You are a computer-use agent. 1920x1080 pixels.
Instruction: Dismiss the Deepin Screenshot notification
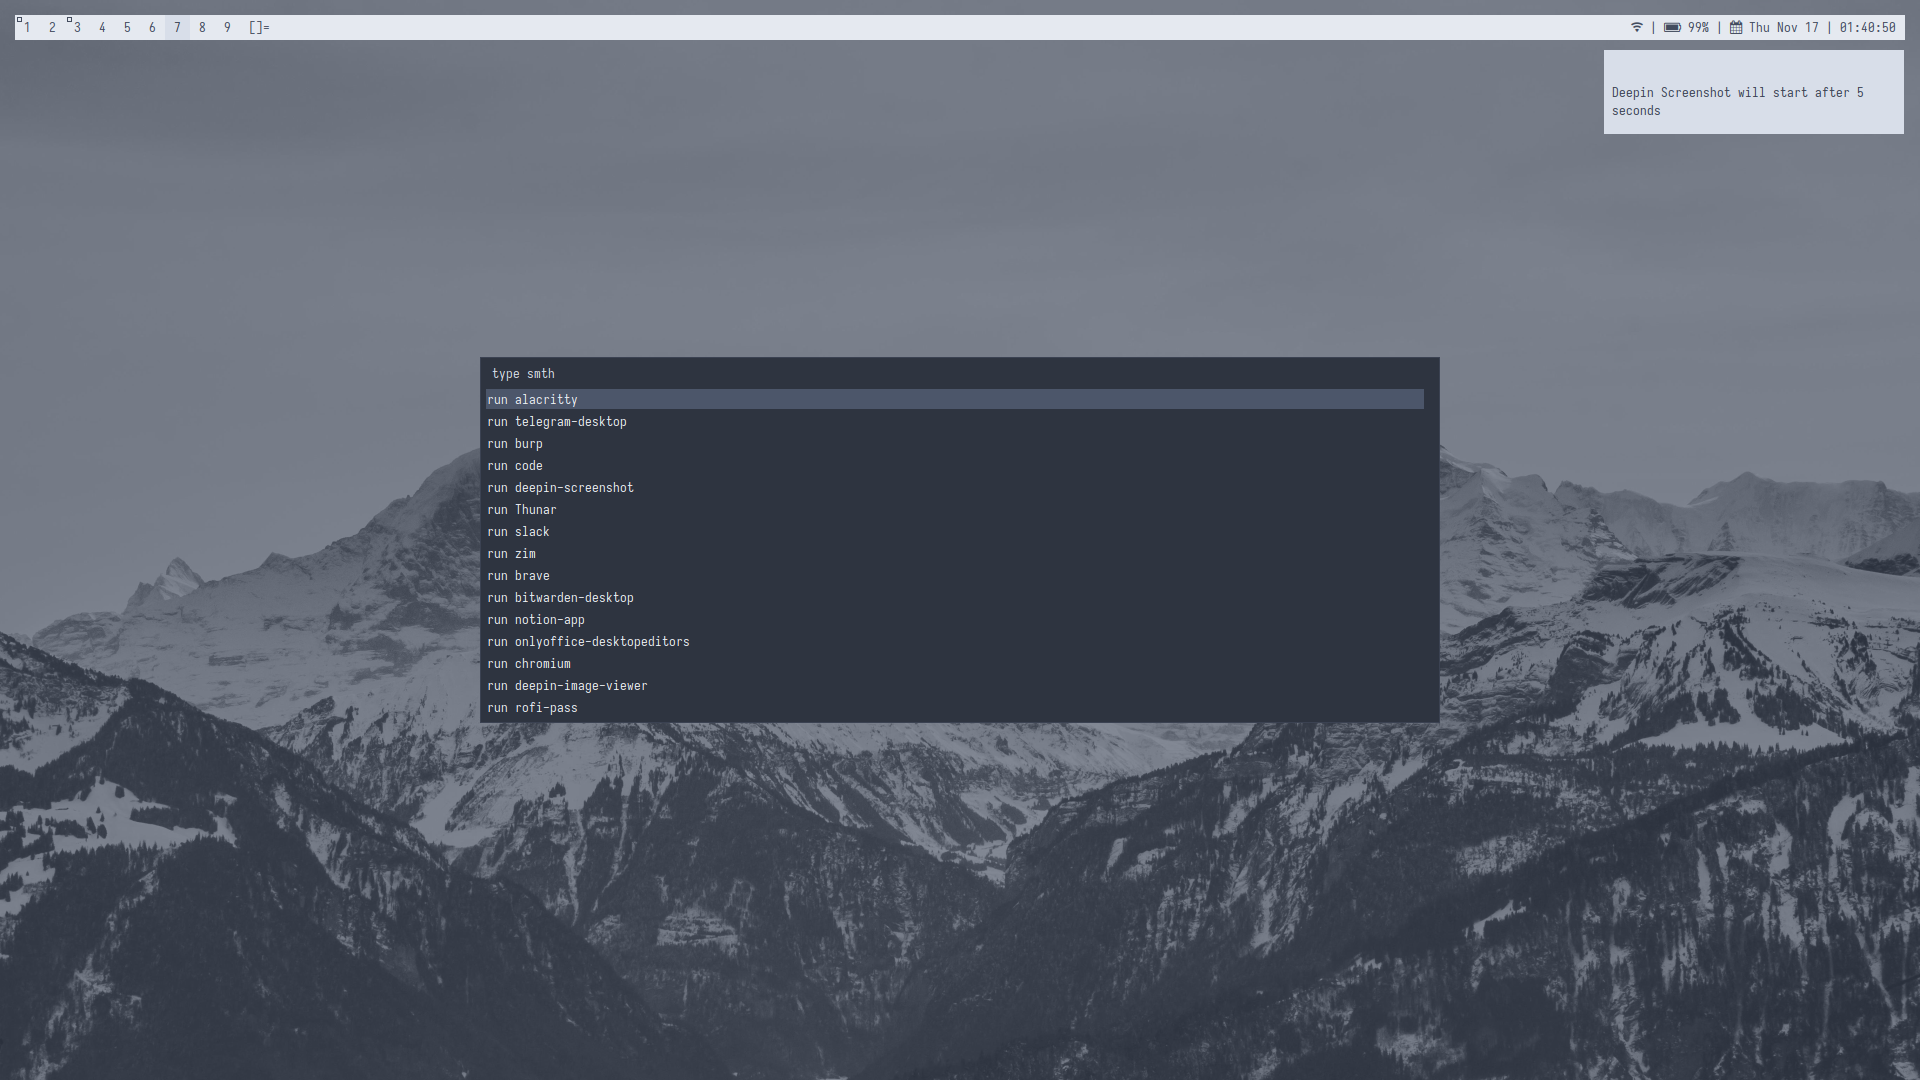(x=1753, y=92)
